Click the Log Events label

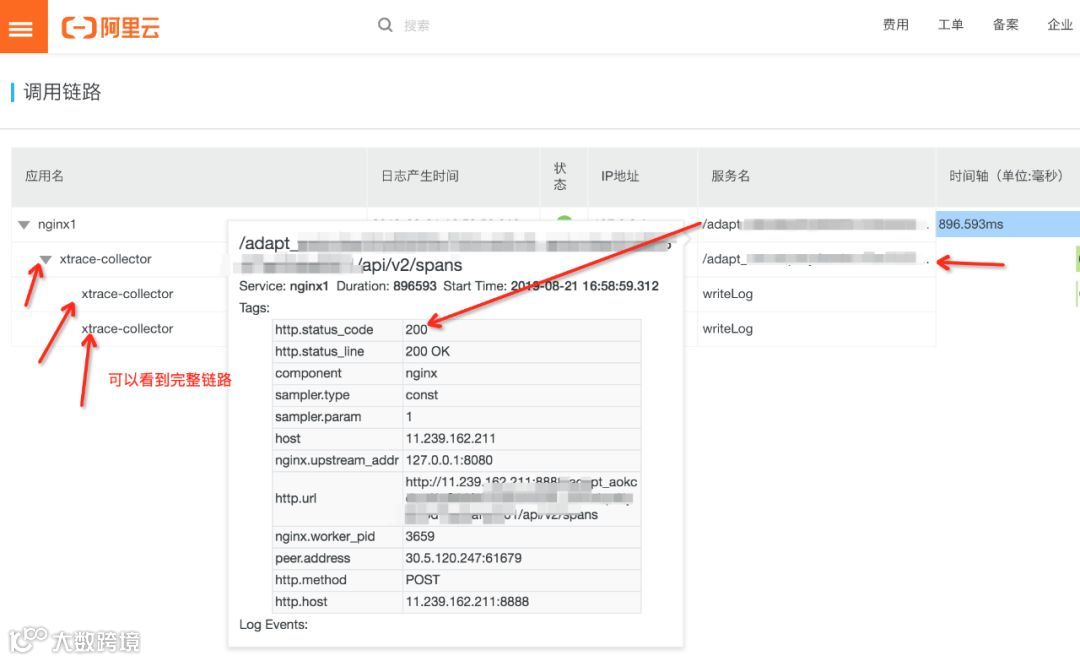coord(273,625)
